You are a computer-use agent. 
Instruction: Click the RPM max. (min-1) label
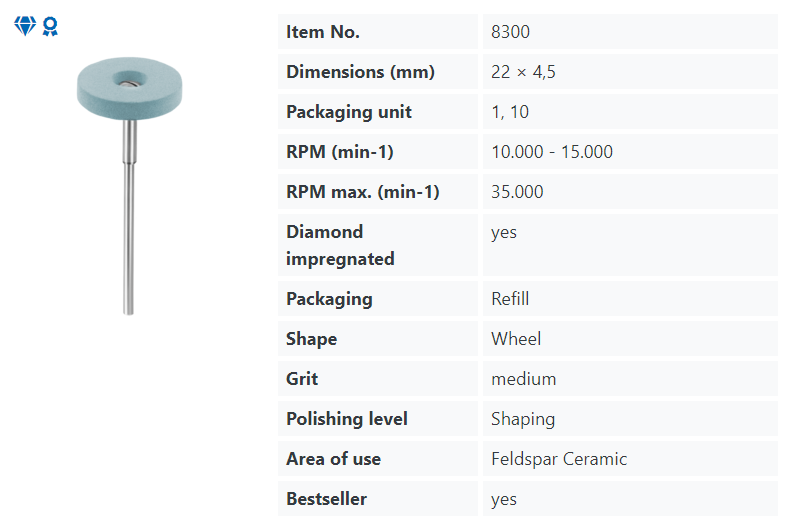pyautogui.click(x=363, y=192)
